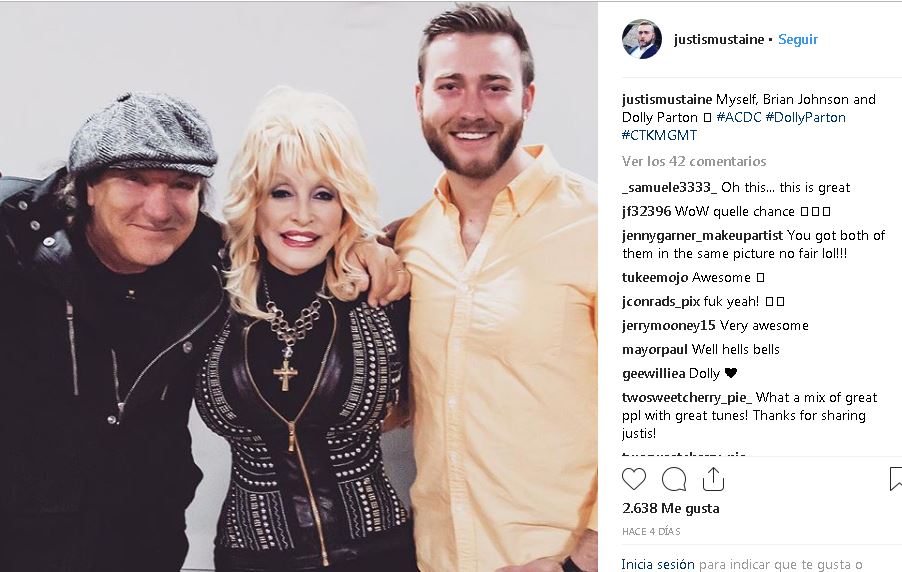This screenshot has height=572, width=902.
Task: Open mayorpaul commenter profile
Action: coord(655,349)
